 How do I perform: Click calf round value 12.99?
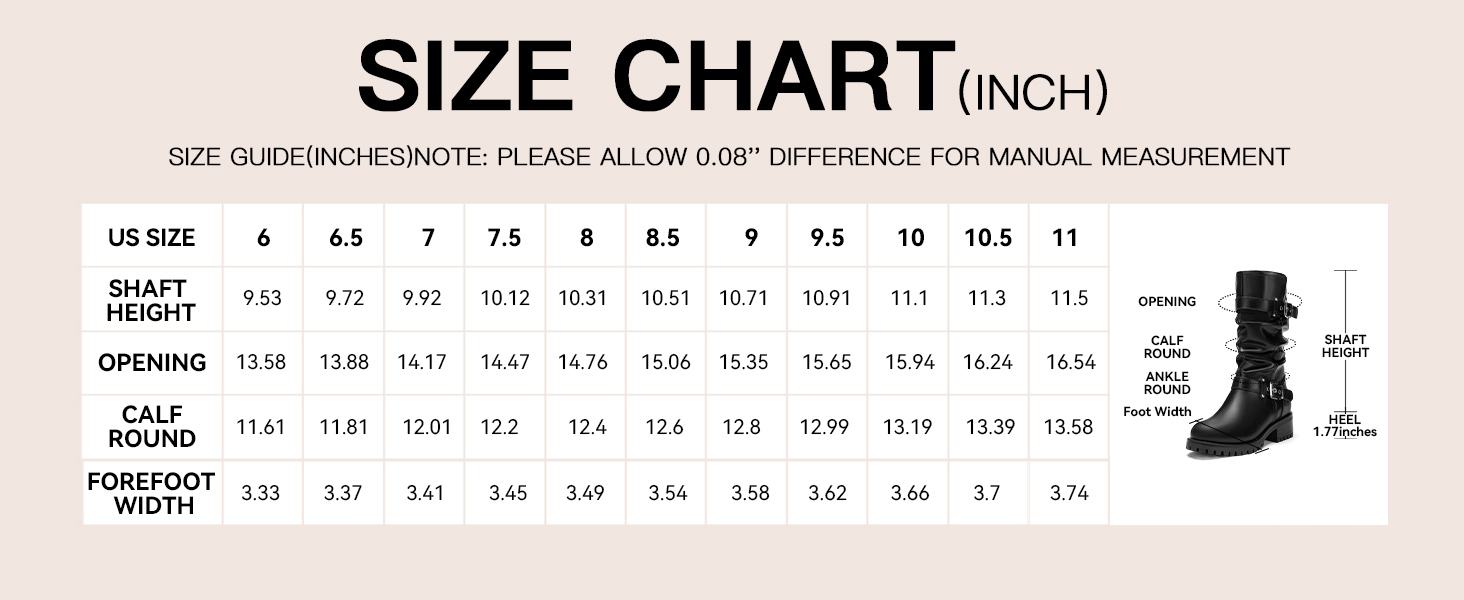coord(826,427)
